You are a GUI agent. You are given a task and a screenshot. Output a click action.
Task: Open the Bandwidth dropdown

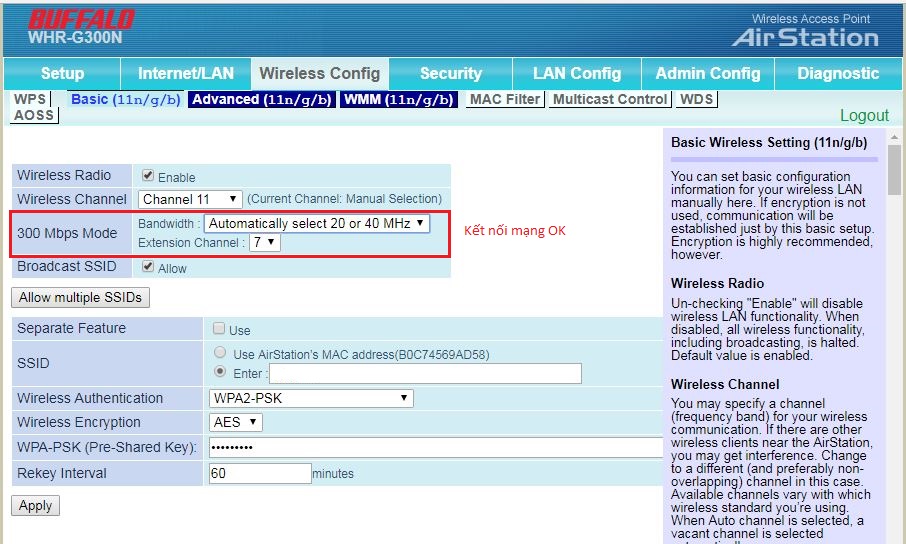pyautogui.click(x=317, y=224)
